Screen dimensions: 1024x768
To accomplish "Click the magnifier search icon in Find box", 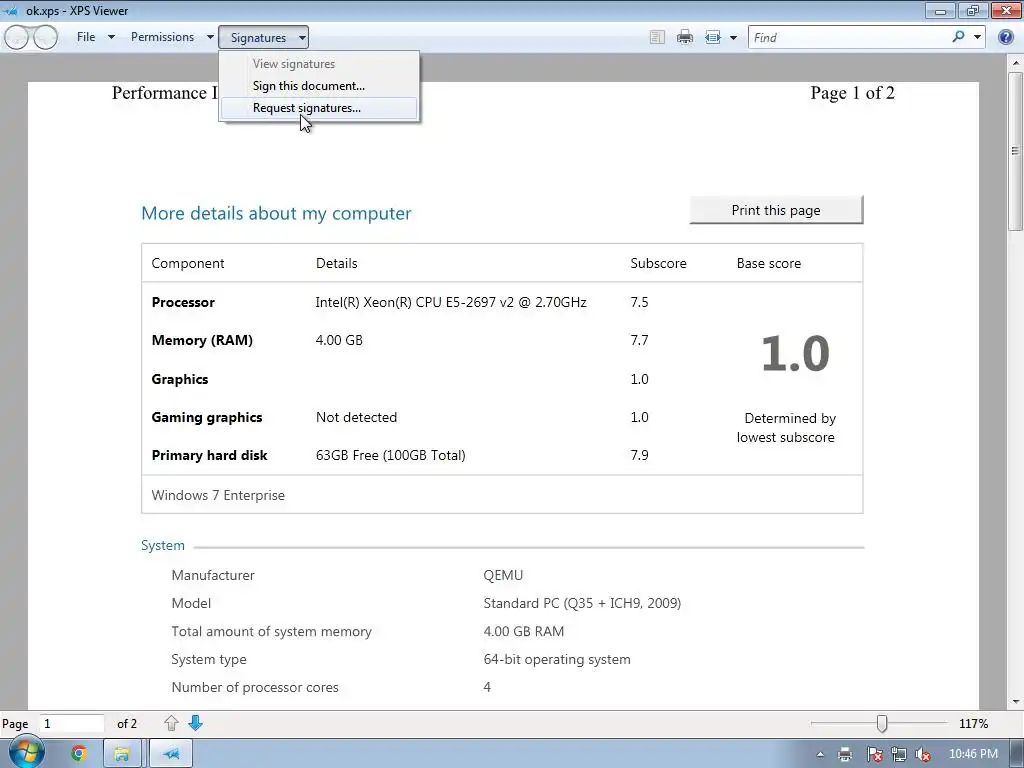I will (x=958, y=37).
